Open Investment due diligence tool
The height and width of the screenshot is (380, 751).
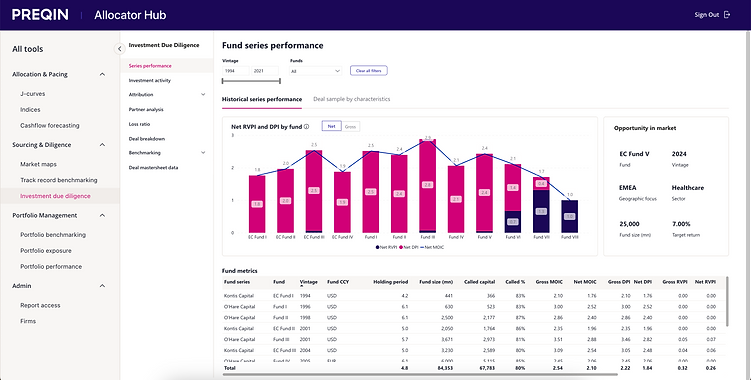(55, 196)
